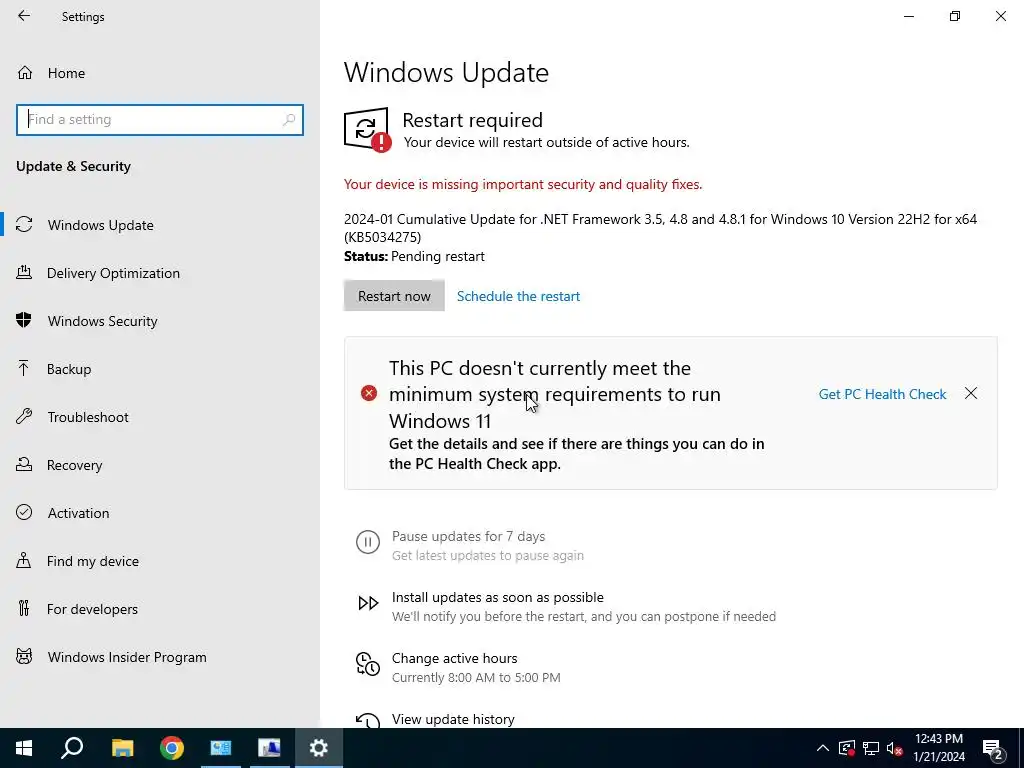The image size is (1024, 768).
Task: Click the Windows Update sync arrows sidebar icon
Action: (x=24, y=224)
